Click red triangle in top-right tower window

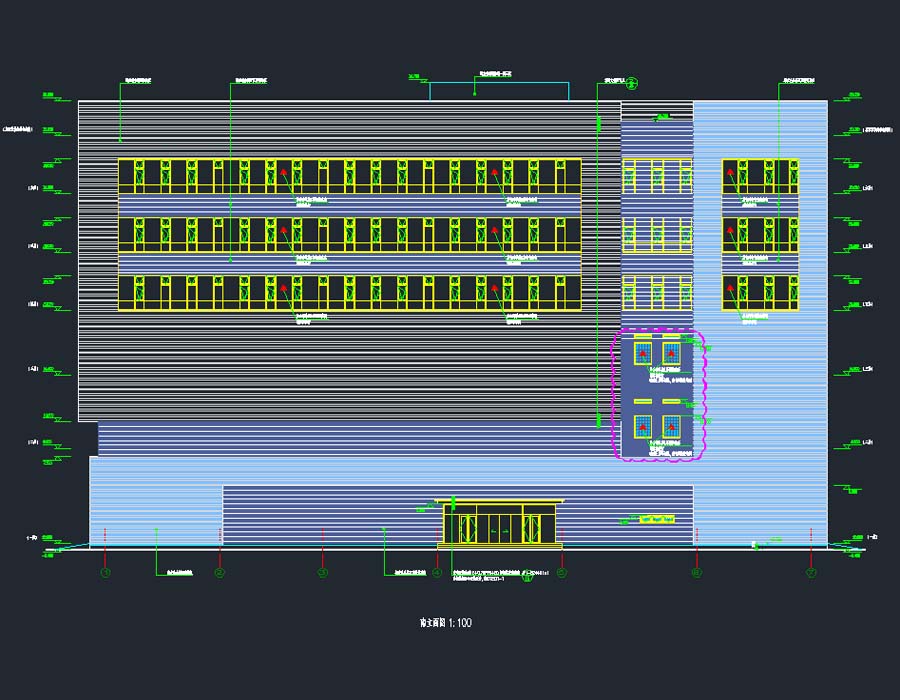coord(731,173)
